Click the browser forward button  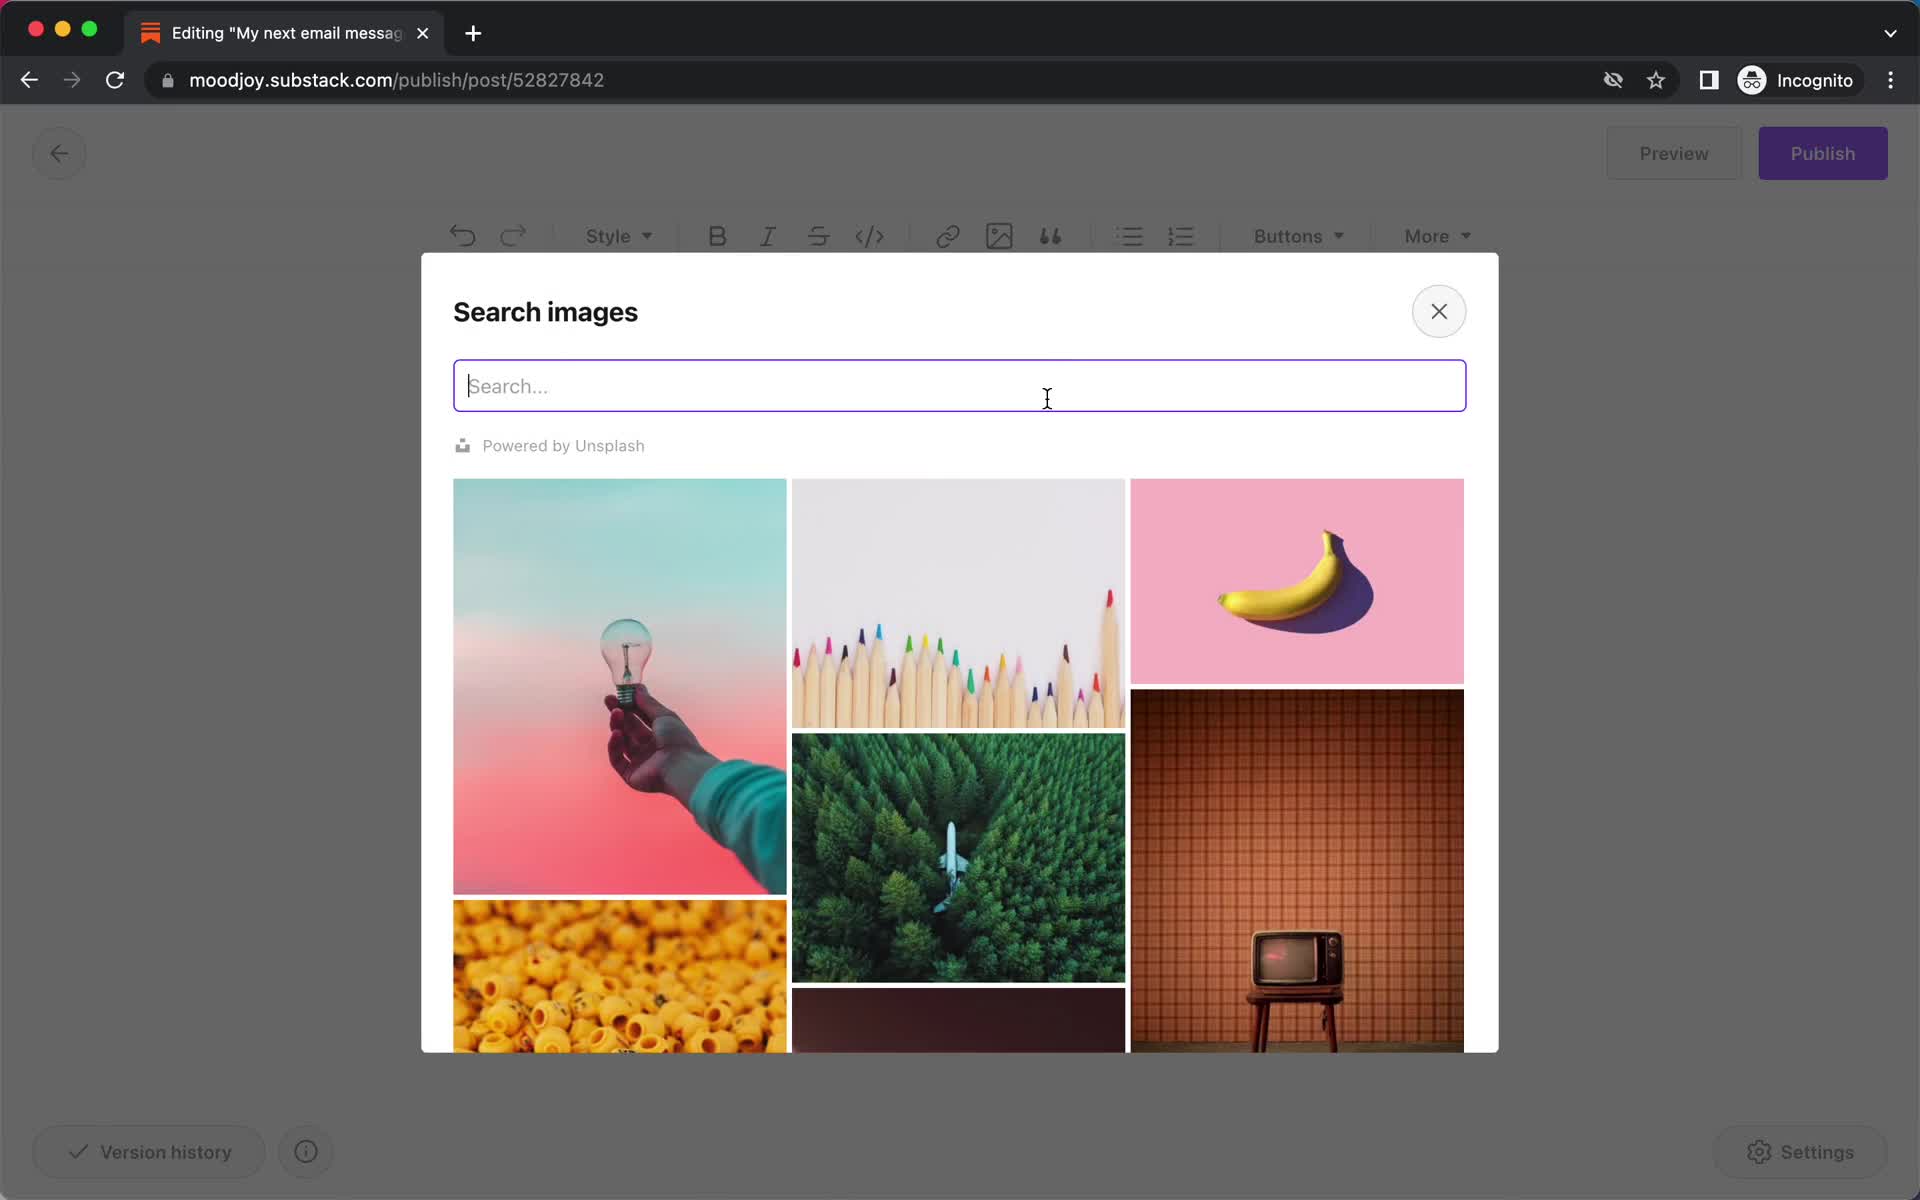pyautogui.click(x=72, y=80)
